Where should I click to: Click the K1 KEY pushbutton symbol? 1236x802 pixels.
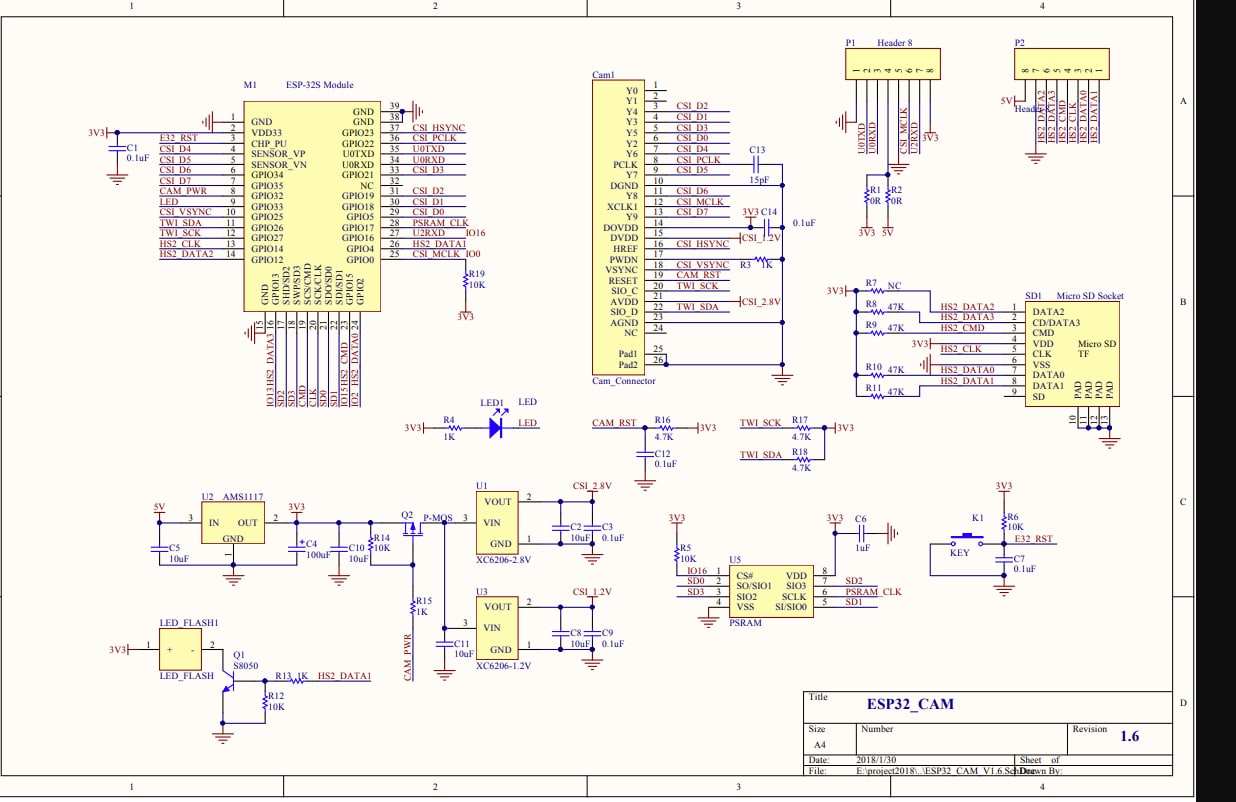click(966, 541)
